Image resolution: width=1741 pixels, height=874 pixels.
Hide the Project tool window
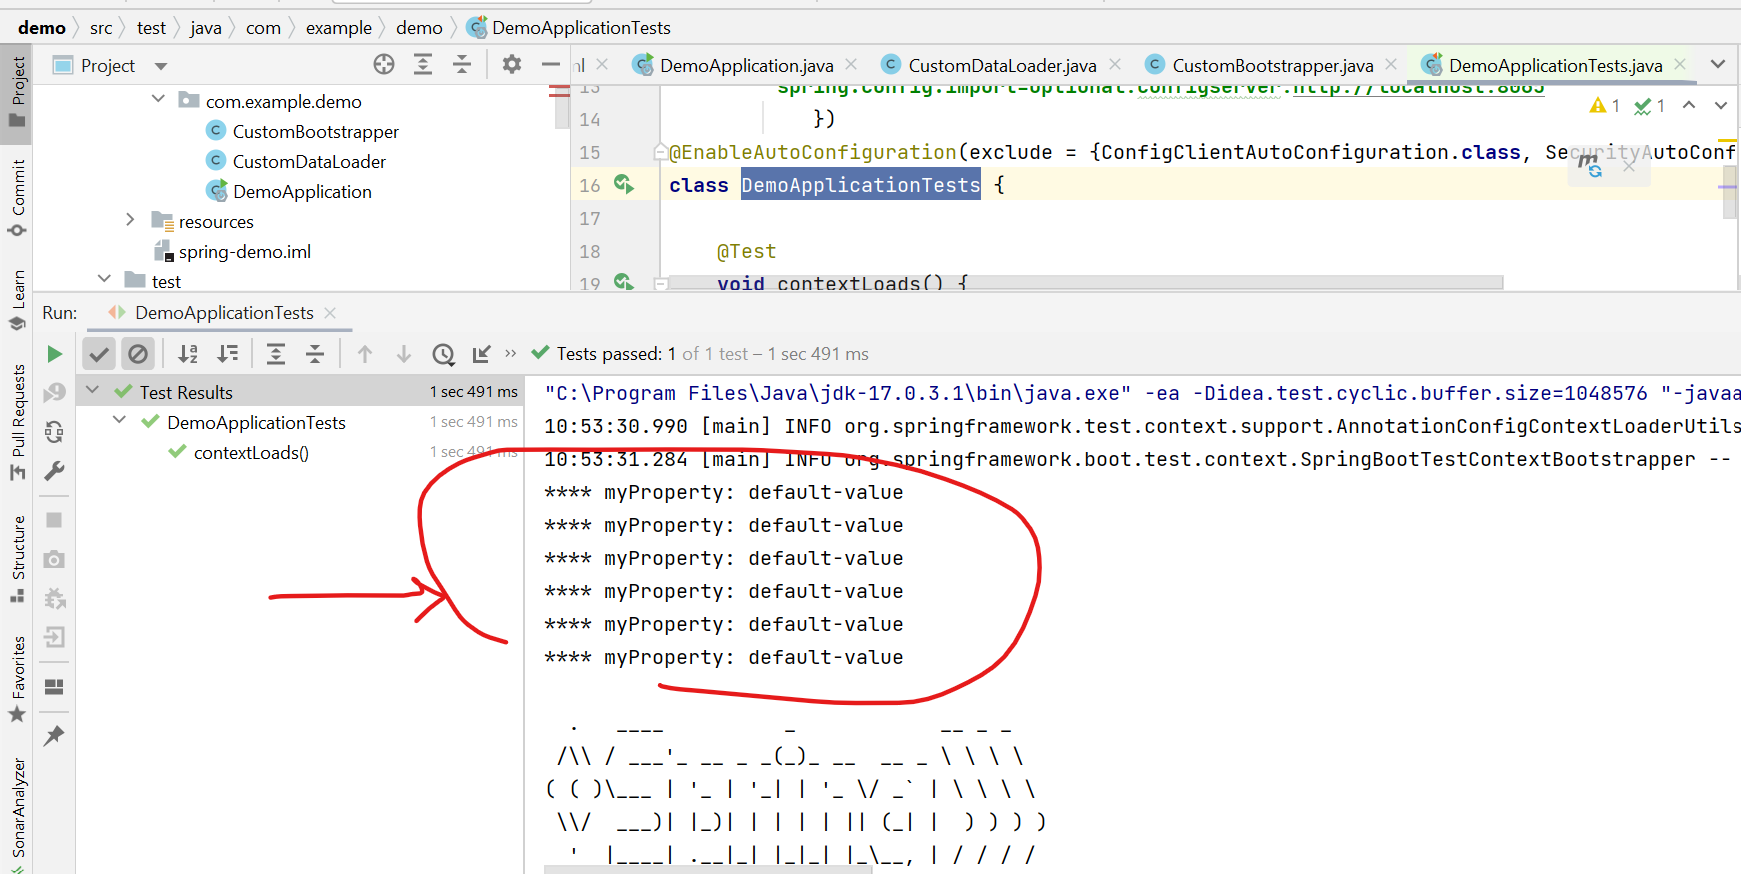click(x=551, y=65)
